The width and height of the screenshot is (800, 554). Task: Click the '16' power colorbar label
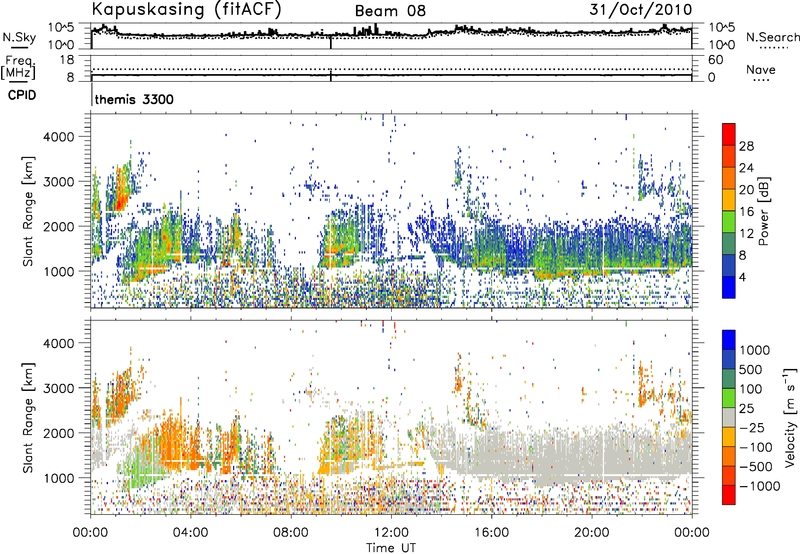pos(746,212)
